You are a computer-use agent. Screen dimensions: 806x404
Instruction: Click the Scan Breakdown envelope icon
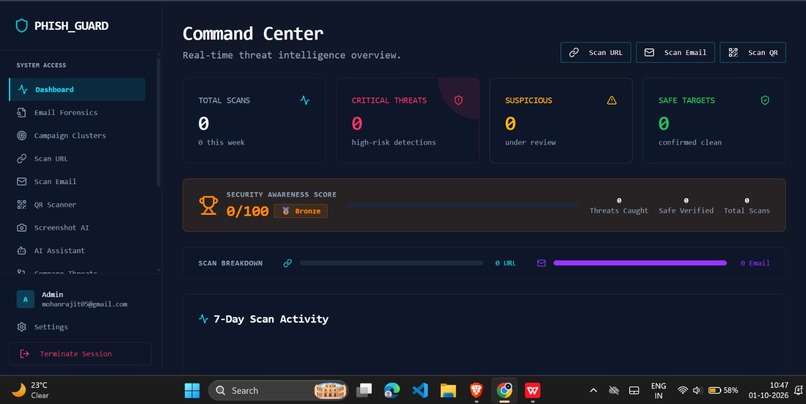click(541, 263)
